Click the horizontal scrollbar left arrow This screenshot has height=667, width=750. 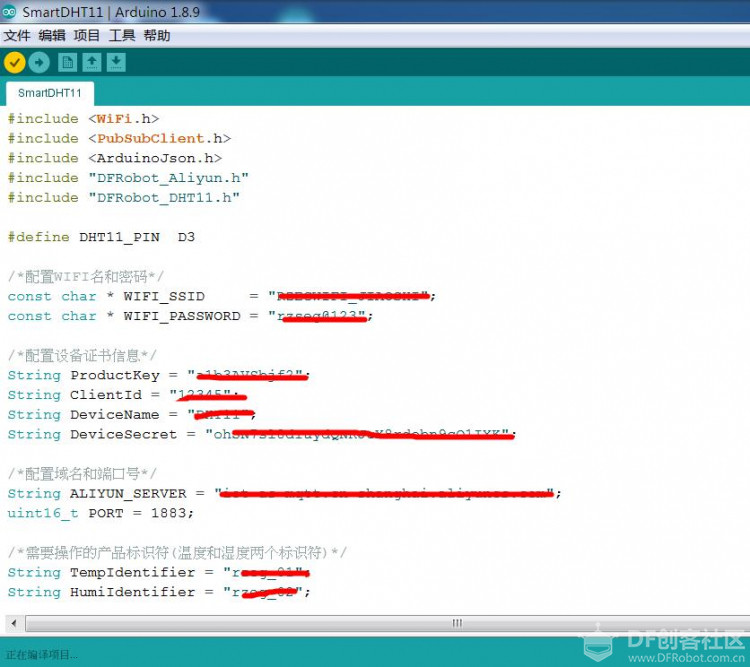click(14, 623)
